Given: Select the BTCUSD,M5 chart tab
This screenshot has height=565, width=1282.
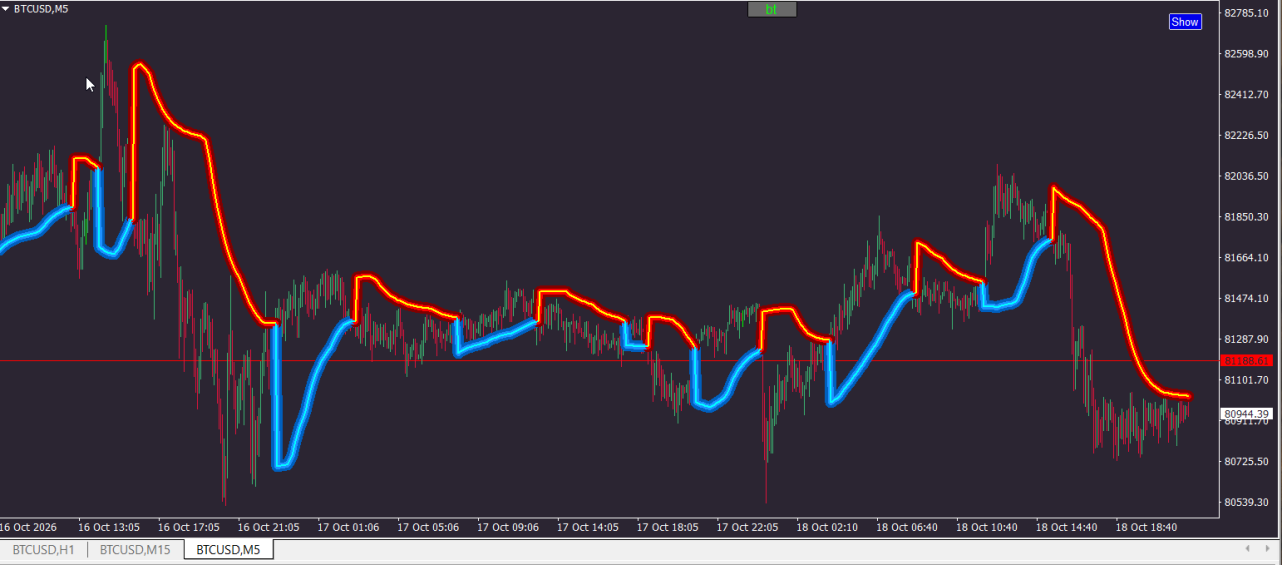Looking at the screenshot, I should pos(228,550).
